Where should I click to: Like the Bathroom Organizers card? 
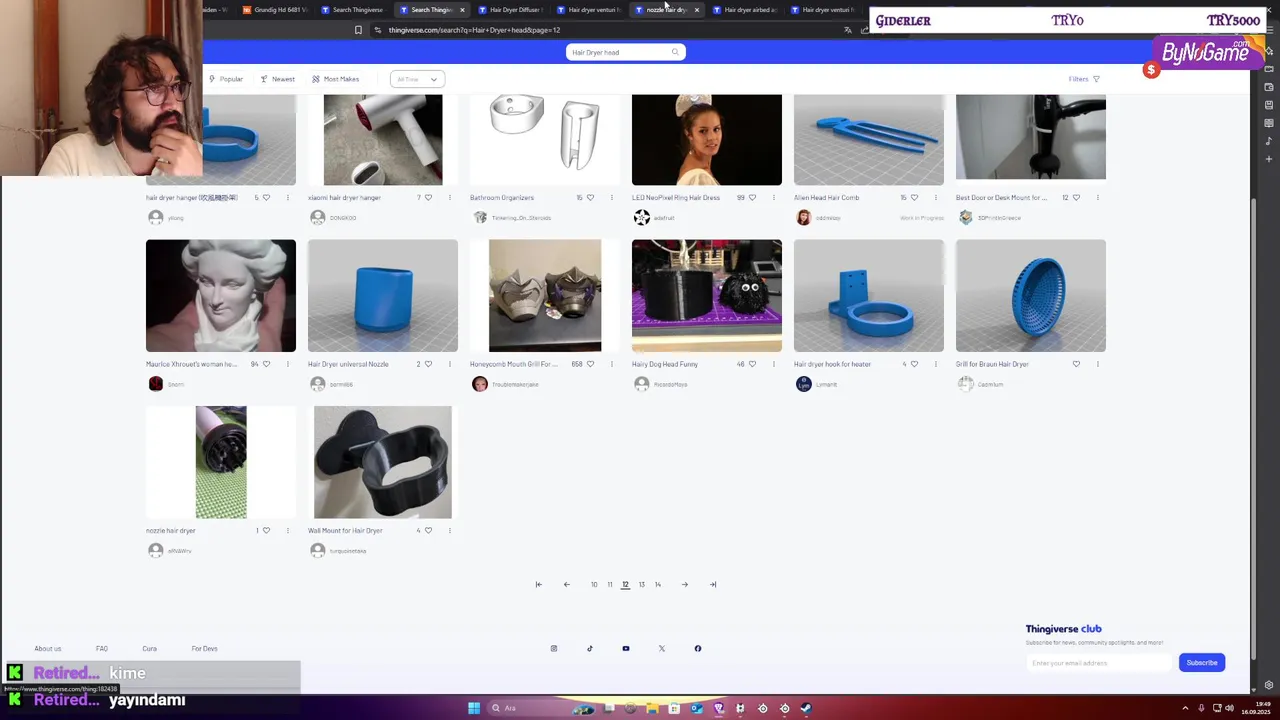click(x=590, y=198)
